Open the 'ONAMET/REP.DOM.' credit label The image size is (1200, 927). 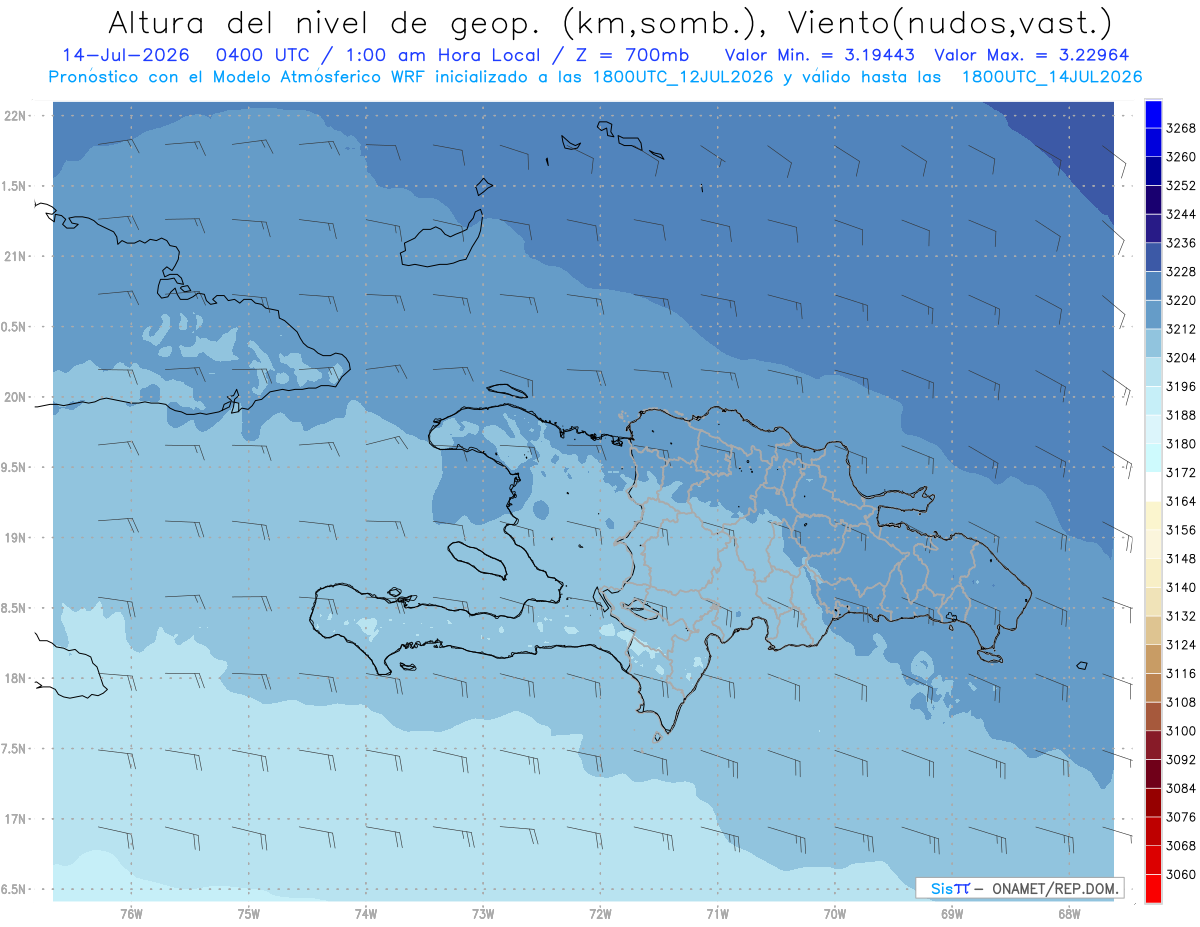click(x=1056, y=888)
